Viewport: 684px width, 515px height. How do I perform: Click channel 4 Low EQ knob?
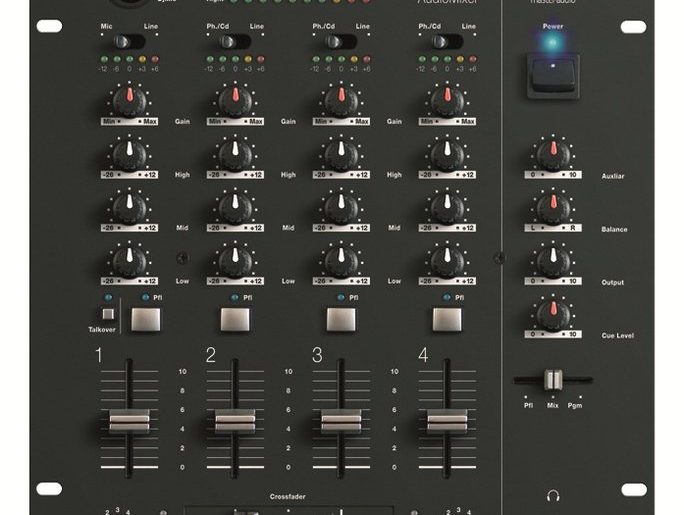446,262
